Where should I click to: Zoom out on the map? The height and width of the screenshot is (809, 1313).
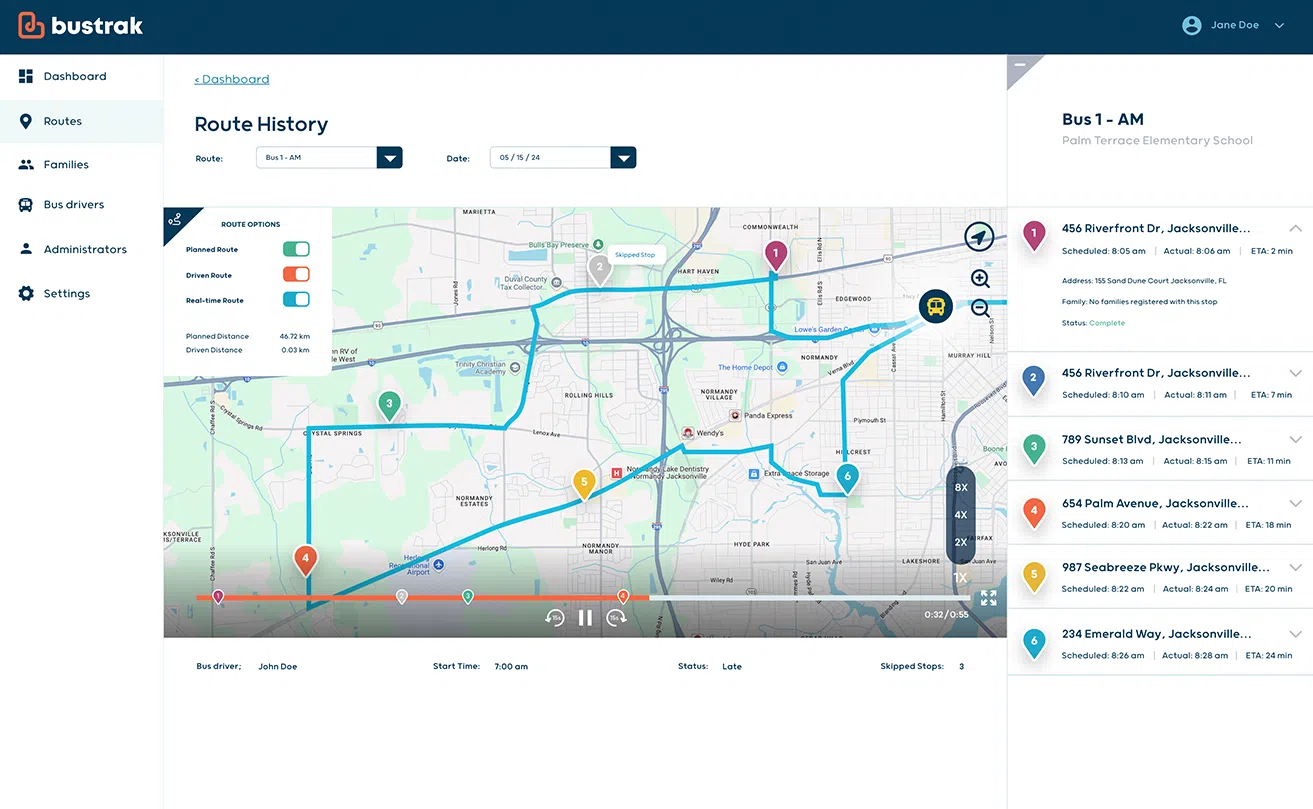click(x=980, y=309)
